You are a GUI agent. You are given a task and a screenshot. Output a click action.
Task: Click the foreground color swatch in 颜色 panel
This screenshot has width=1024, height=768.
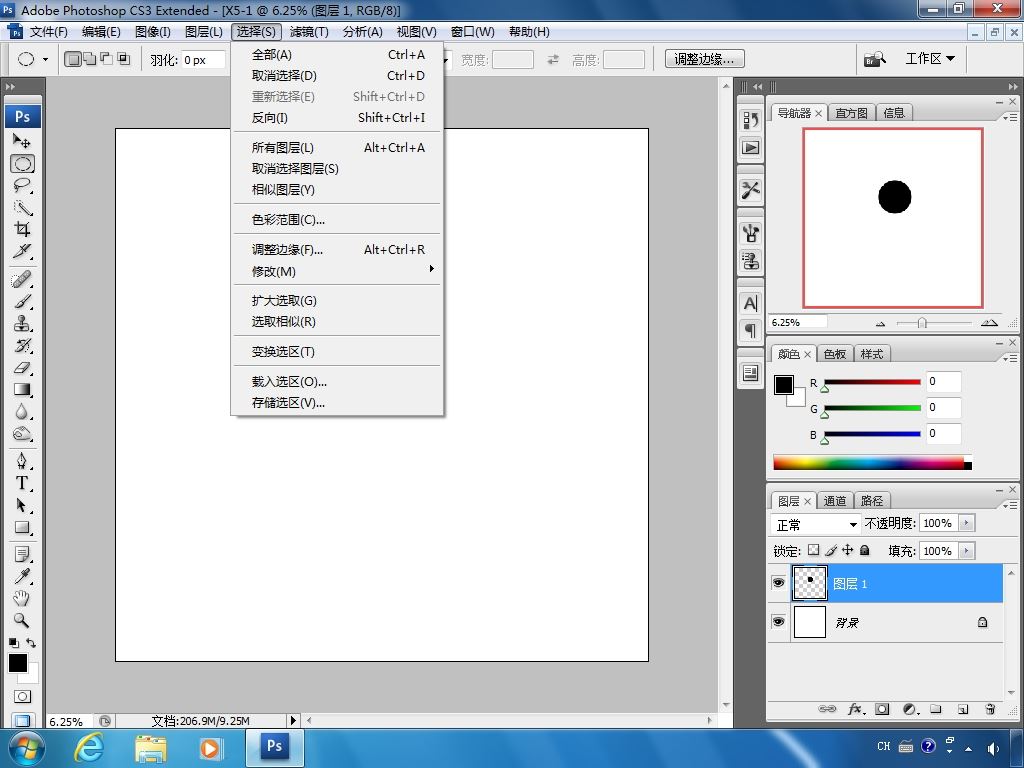click(784, 385)
